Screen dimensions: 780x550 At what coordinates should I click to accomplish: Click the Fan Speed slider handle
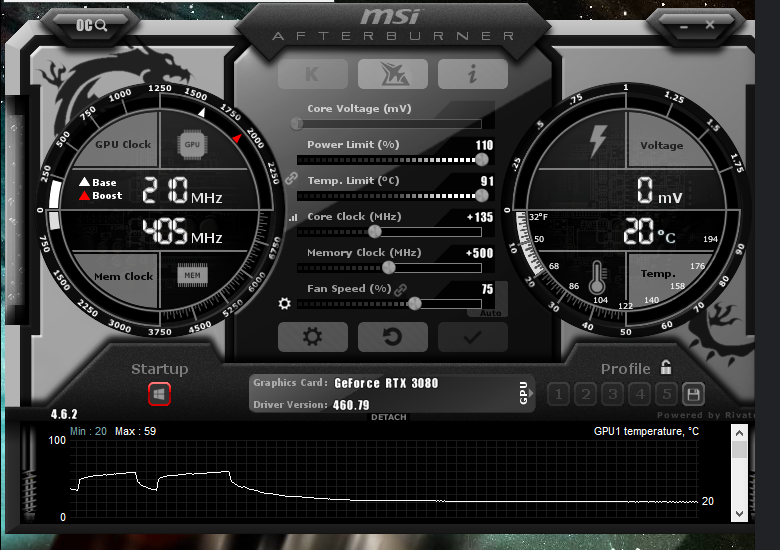pos(414,303)
